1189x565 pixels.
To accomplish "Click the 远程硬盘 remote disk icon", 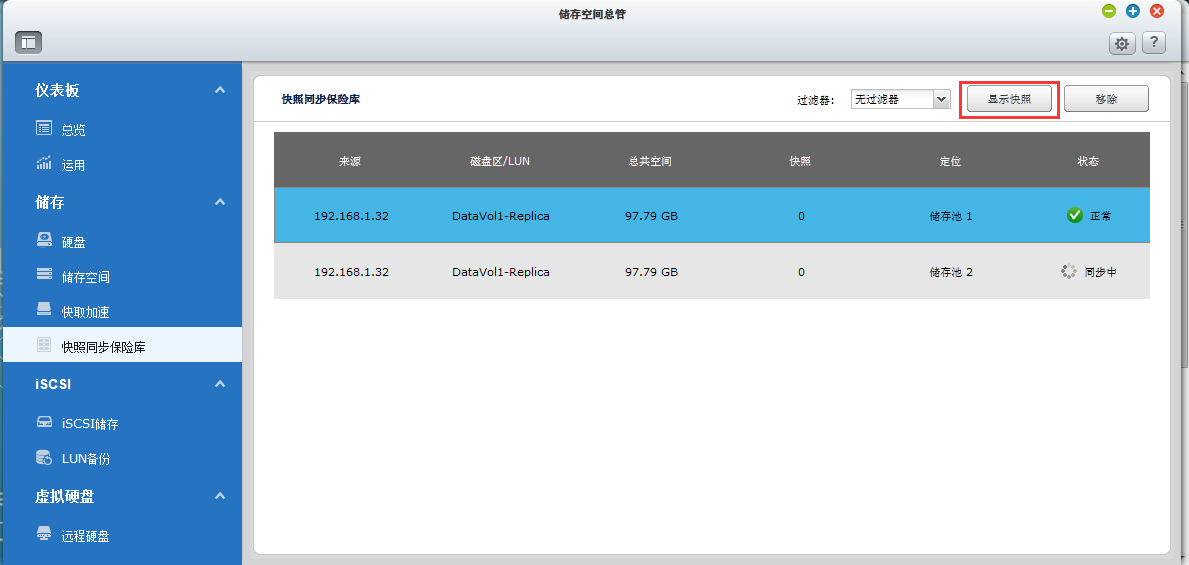I will 45,534.
